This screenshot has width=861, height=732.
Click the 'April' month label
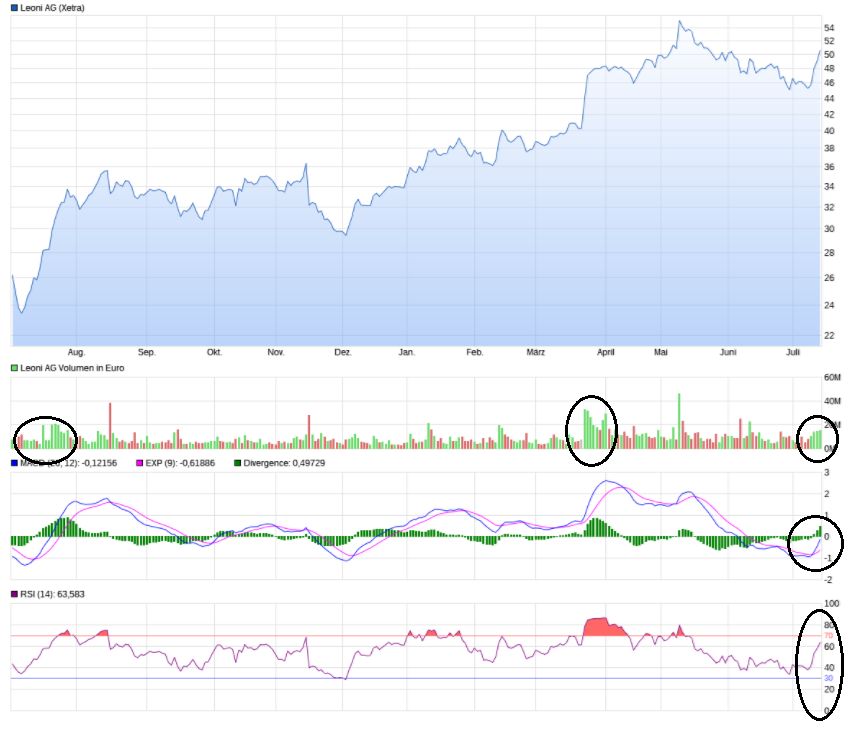(x=606, y=353)
